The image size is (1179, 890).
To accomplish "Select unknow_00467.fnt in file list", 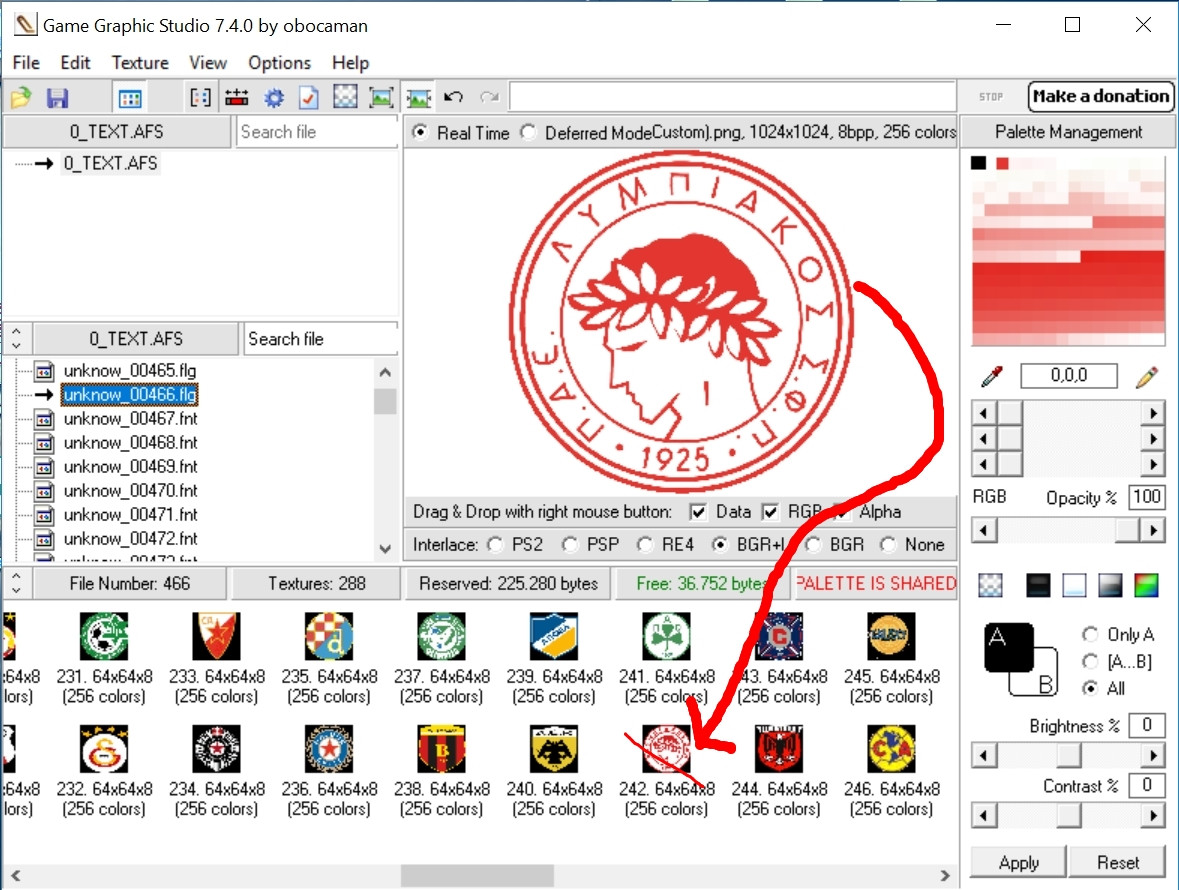I will coord(130,419).
